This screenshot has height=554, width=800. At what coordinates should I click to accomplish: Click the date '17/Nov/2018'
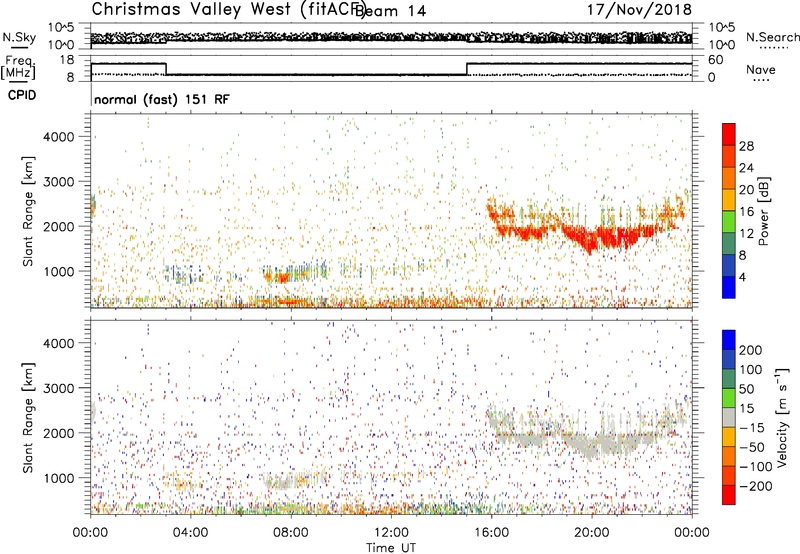[x=639, y=10]
